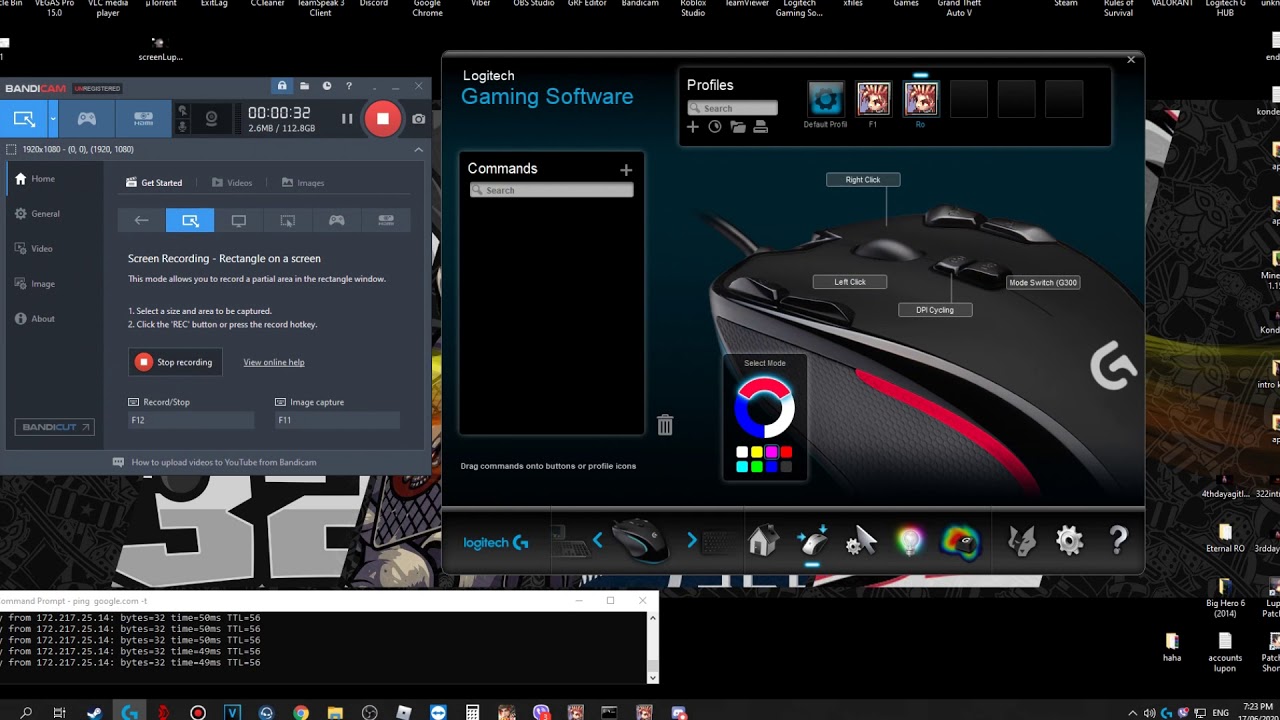This screenshot has height=720, width=1280.
Task: Select previous device with left arrow
Action: [x=598, y=540]
